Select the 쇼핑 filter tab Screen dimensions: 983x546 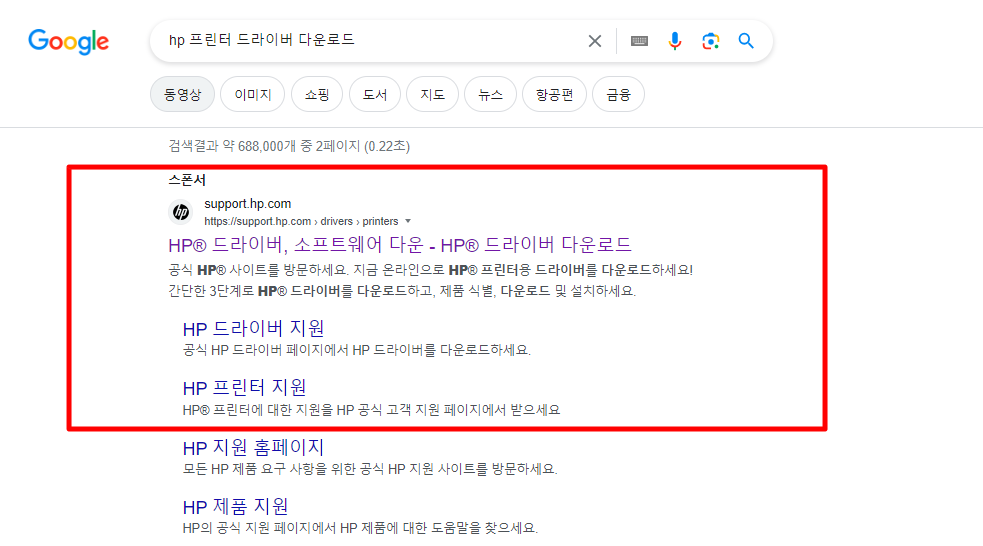point(317,95)
